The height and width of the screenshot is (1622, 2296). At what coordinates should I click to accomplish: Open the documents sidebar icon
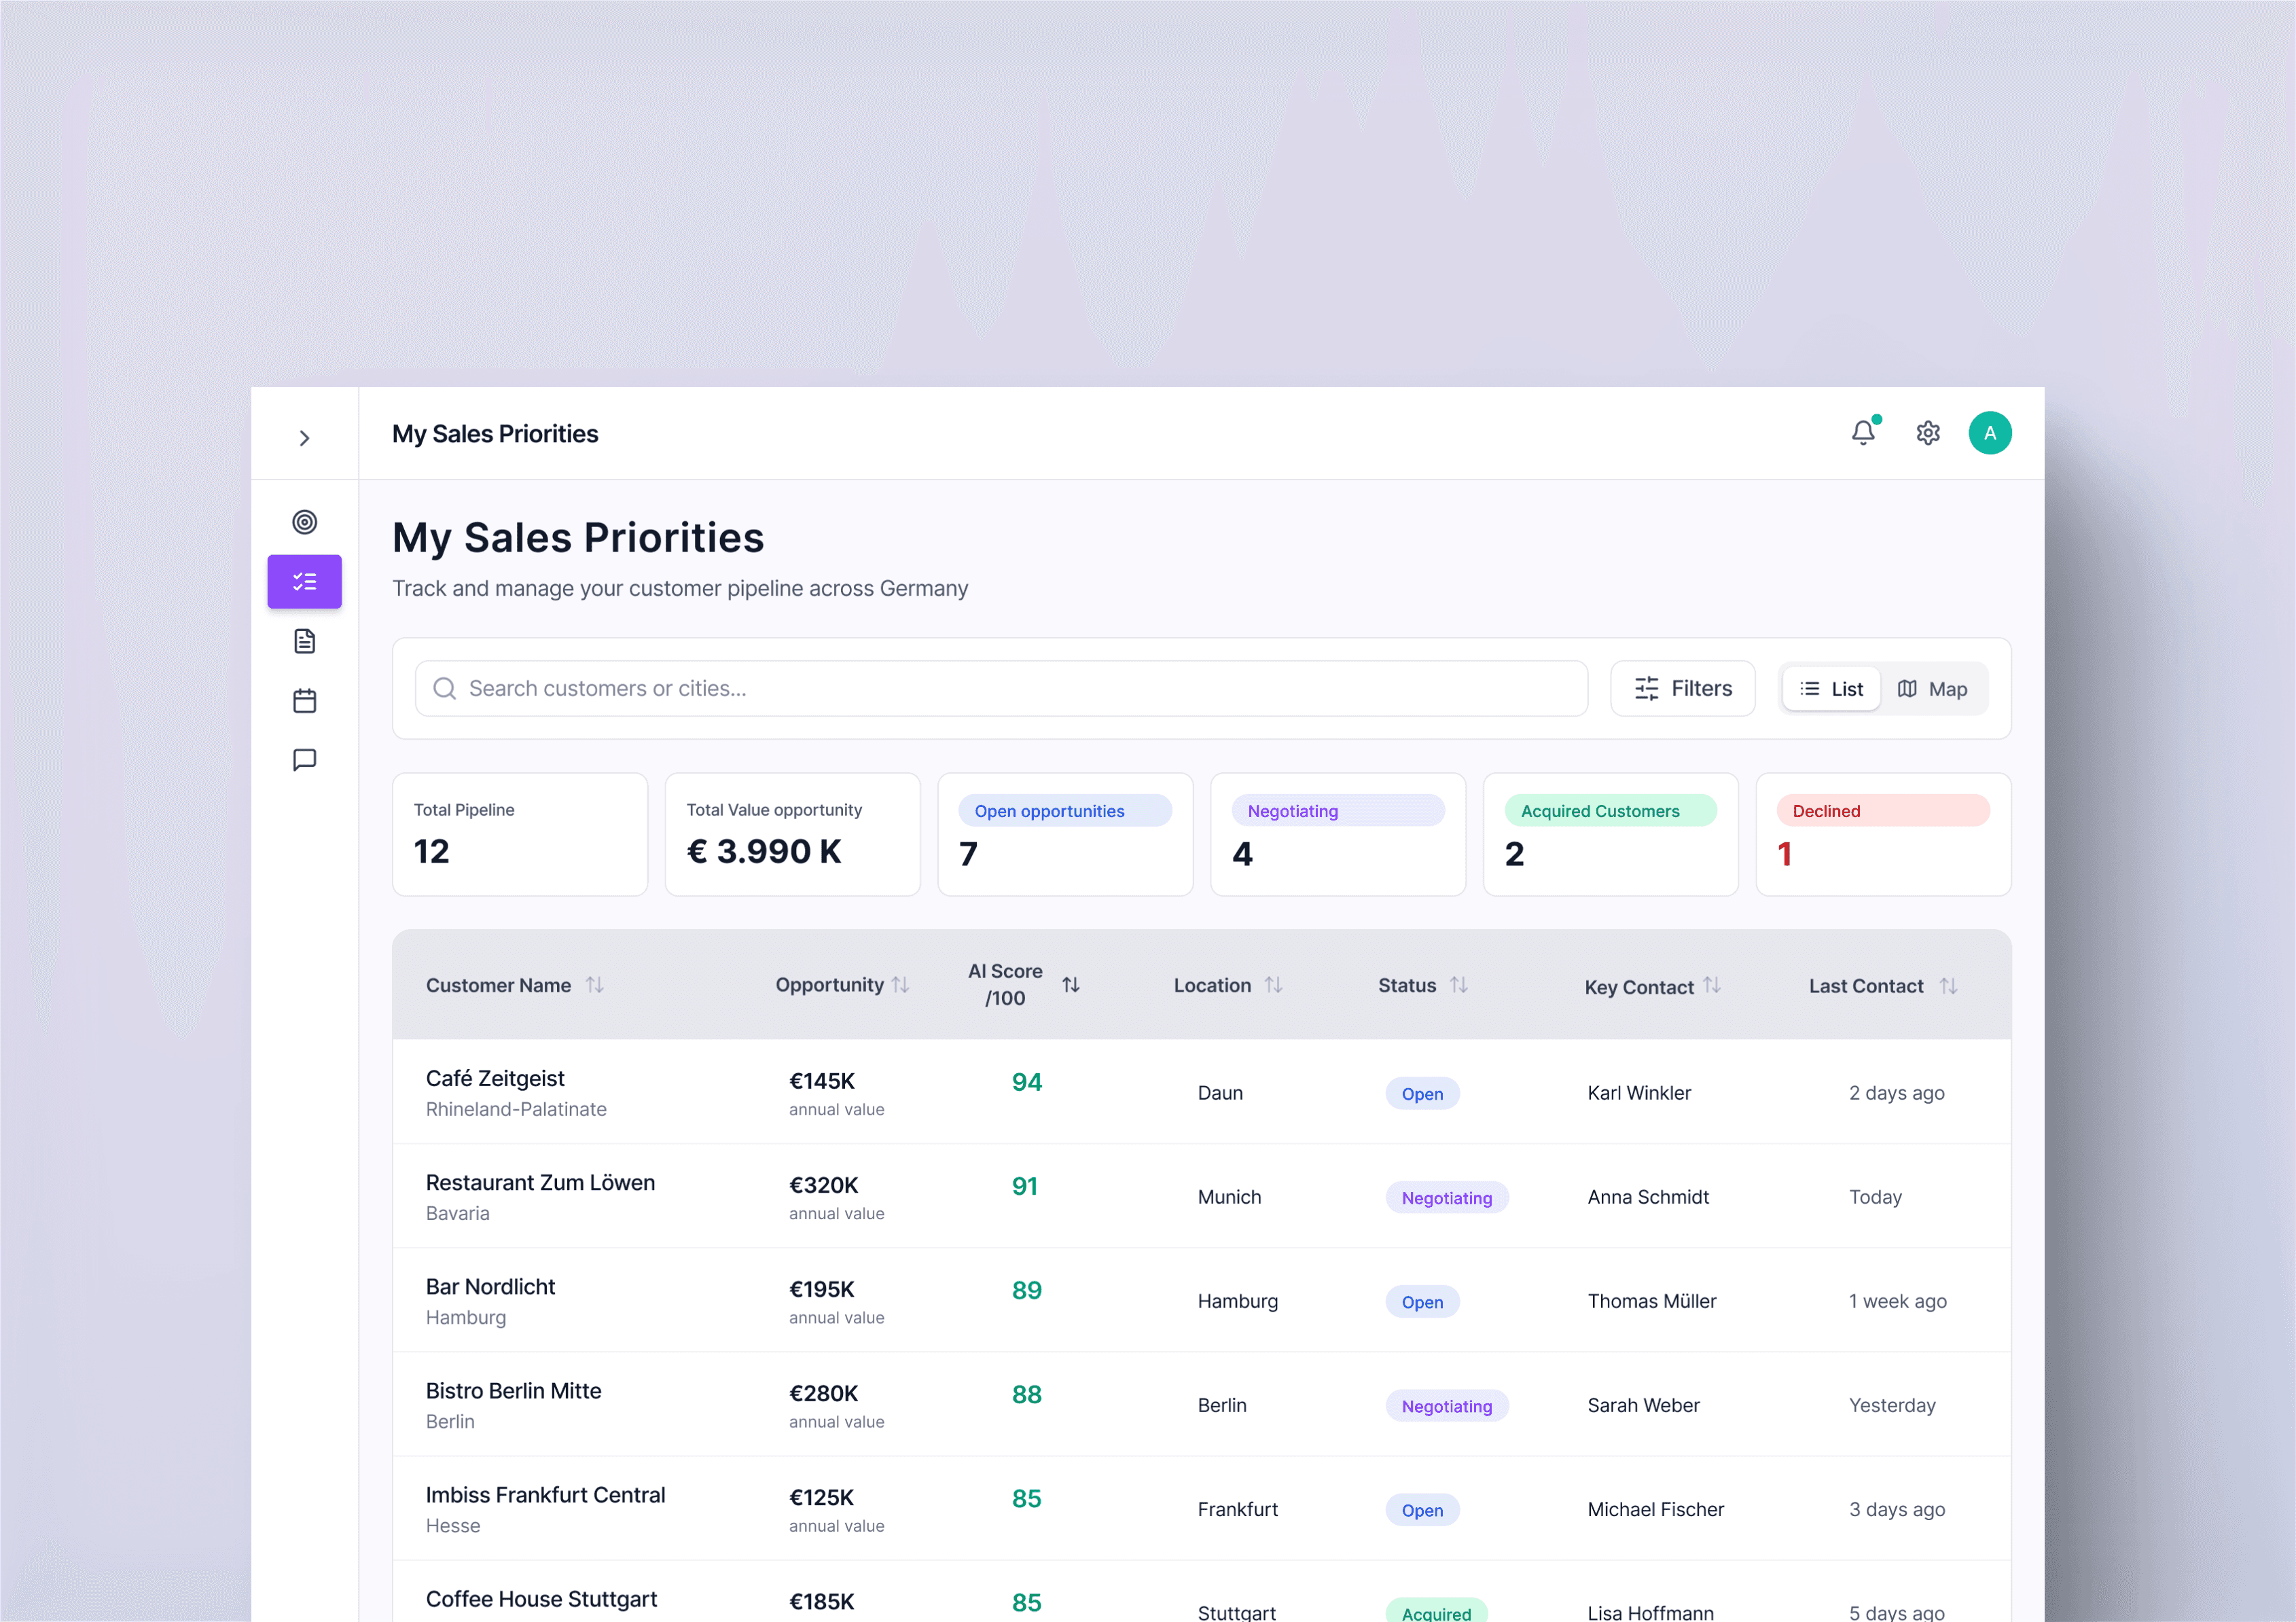304,641
